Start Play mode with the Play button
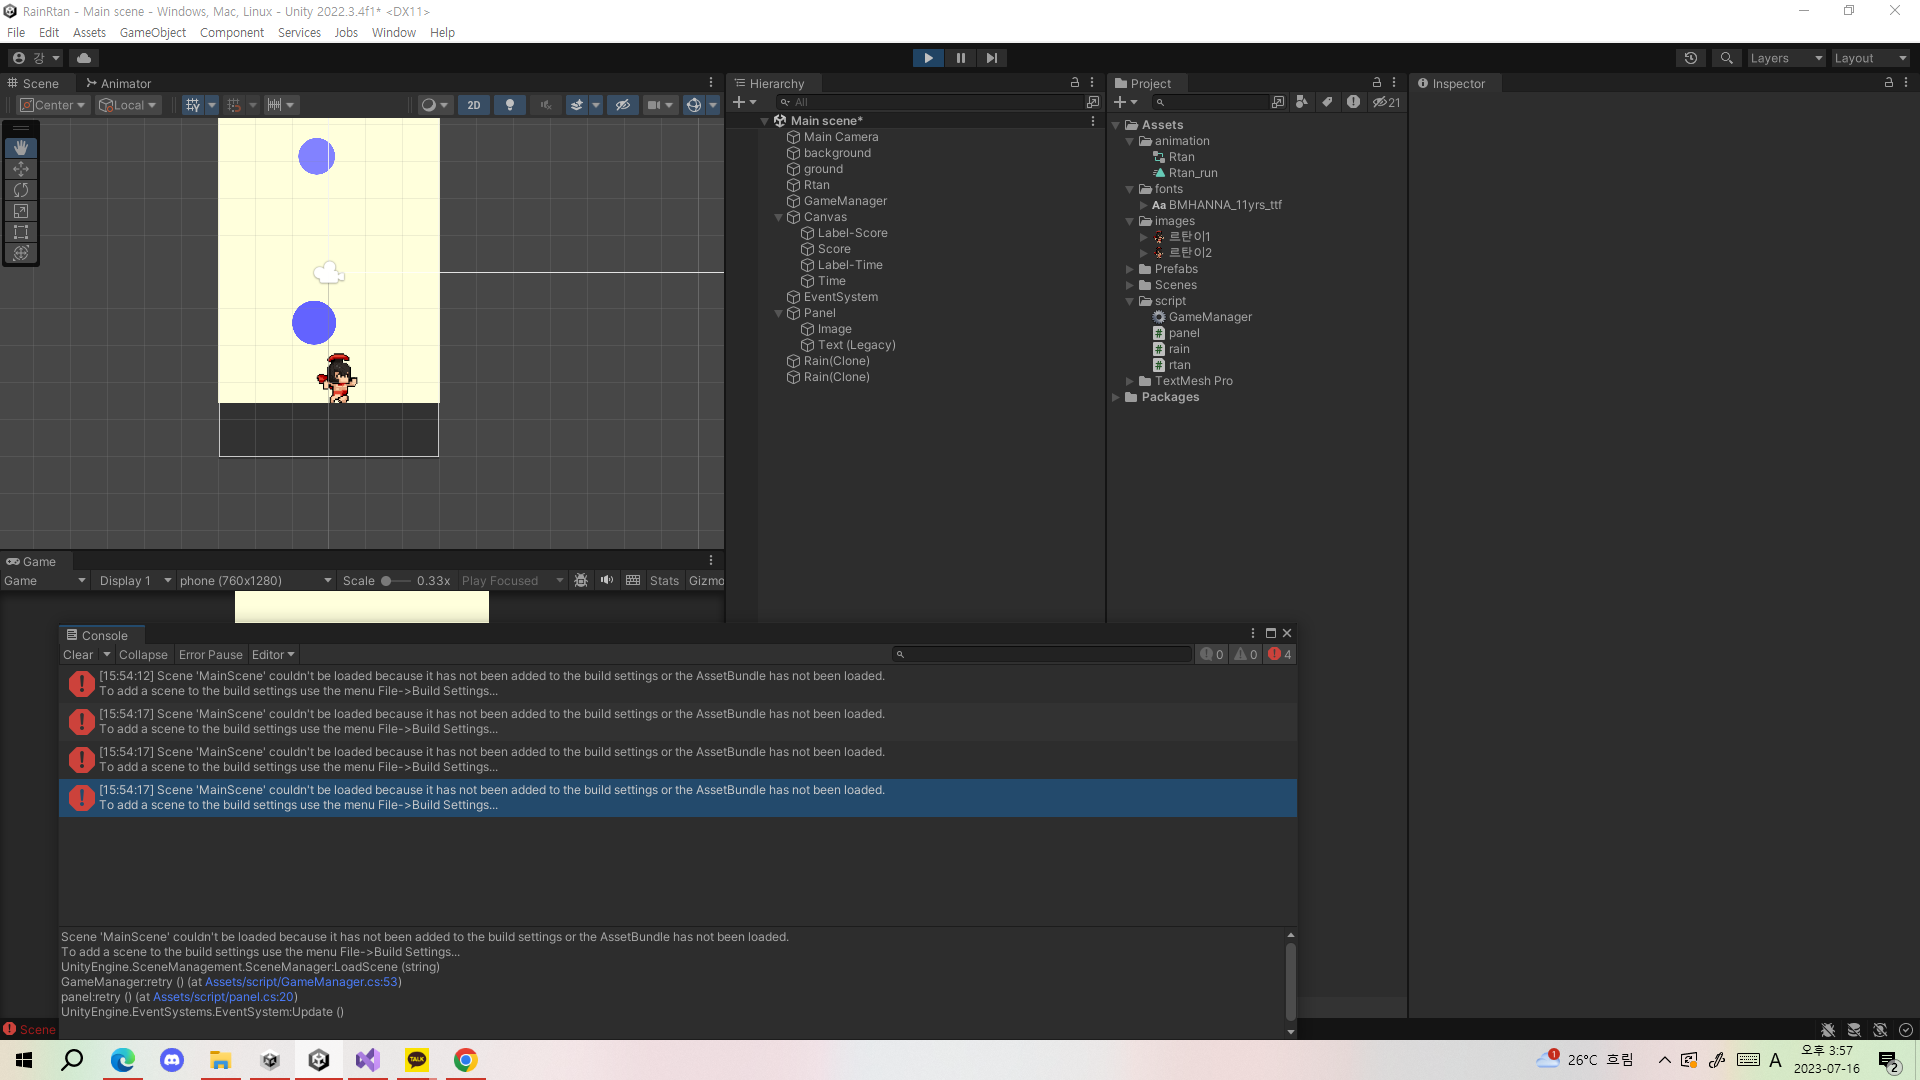This screenshot has height=1080, width=1920. [928, 58]
